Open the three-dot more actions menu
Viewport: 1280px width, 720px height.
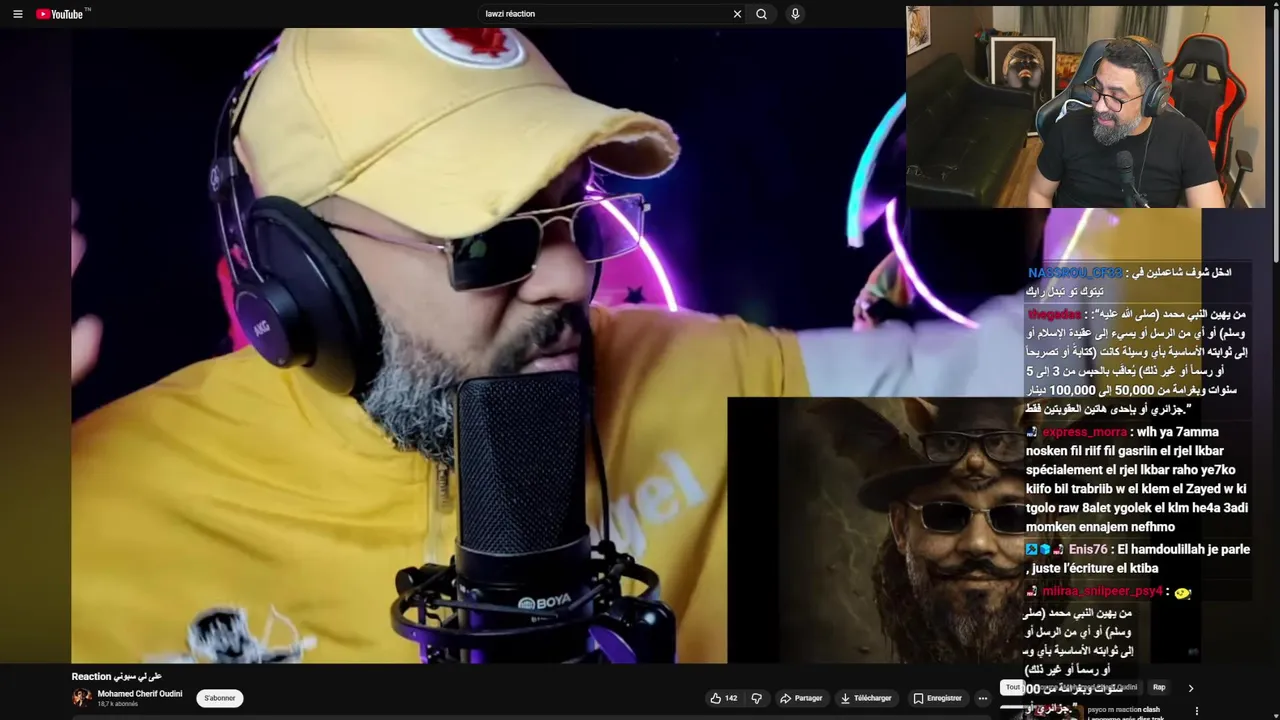pos(983,698)
